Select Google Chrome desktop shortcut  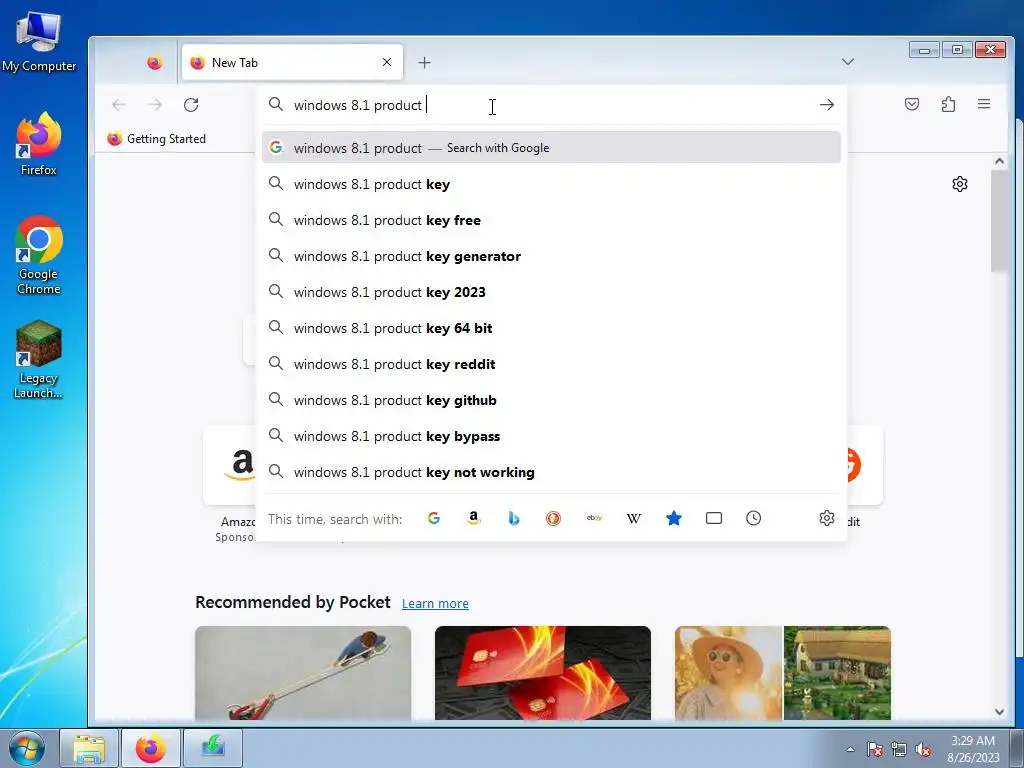[39, 255]
